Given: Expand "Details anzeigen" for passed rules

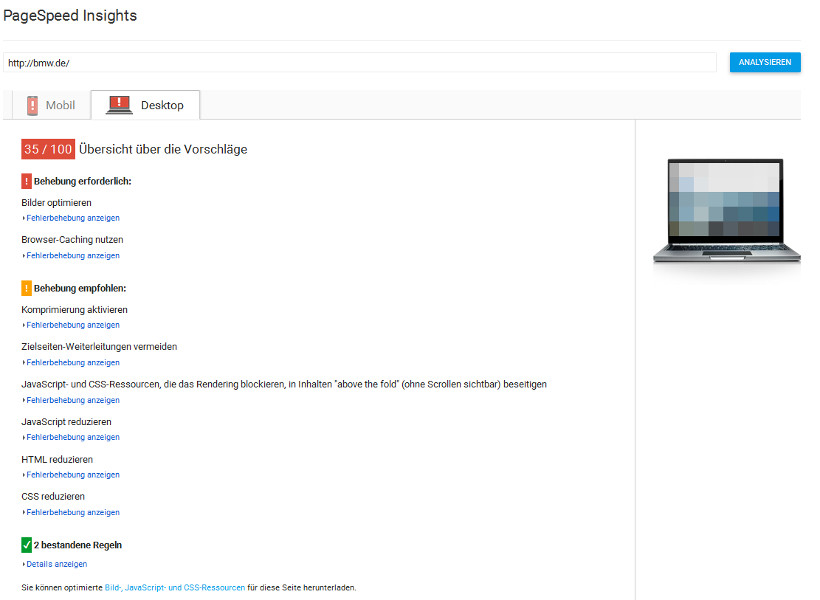Looking at the screenshot, I should pos(54,563).
